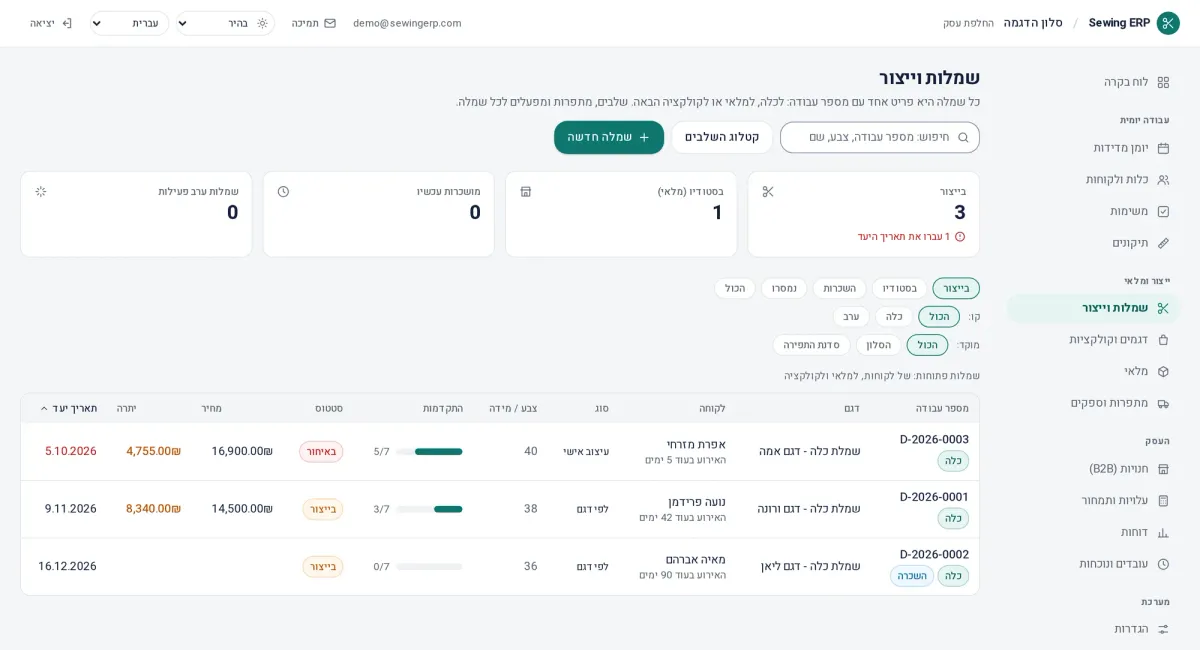Click the envelope icon beside תמיכה
This screenshot has width=1200, height=650.
point(330,23)
